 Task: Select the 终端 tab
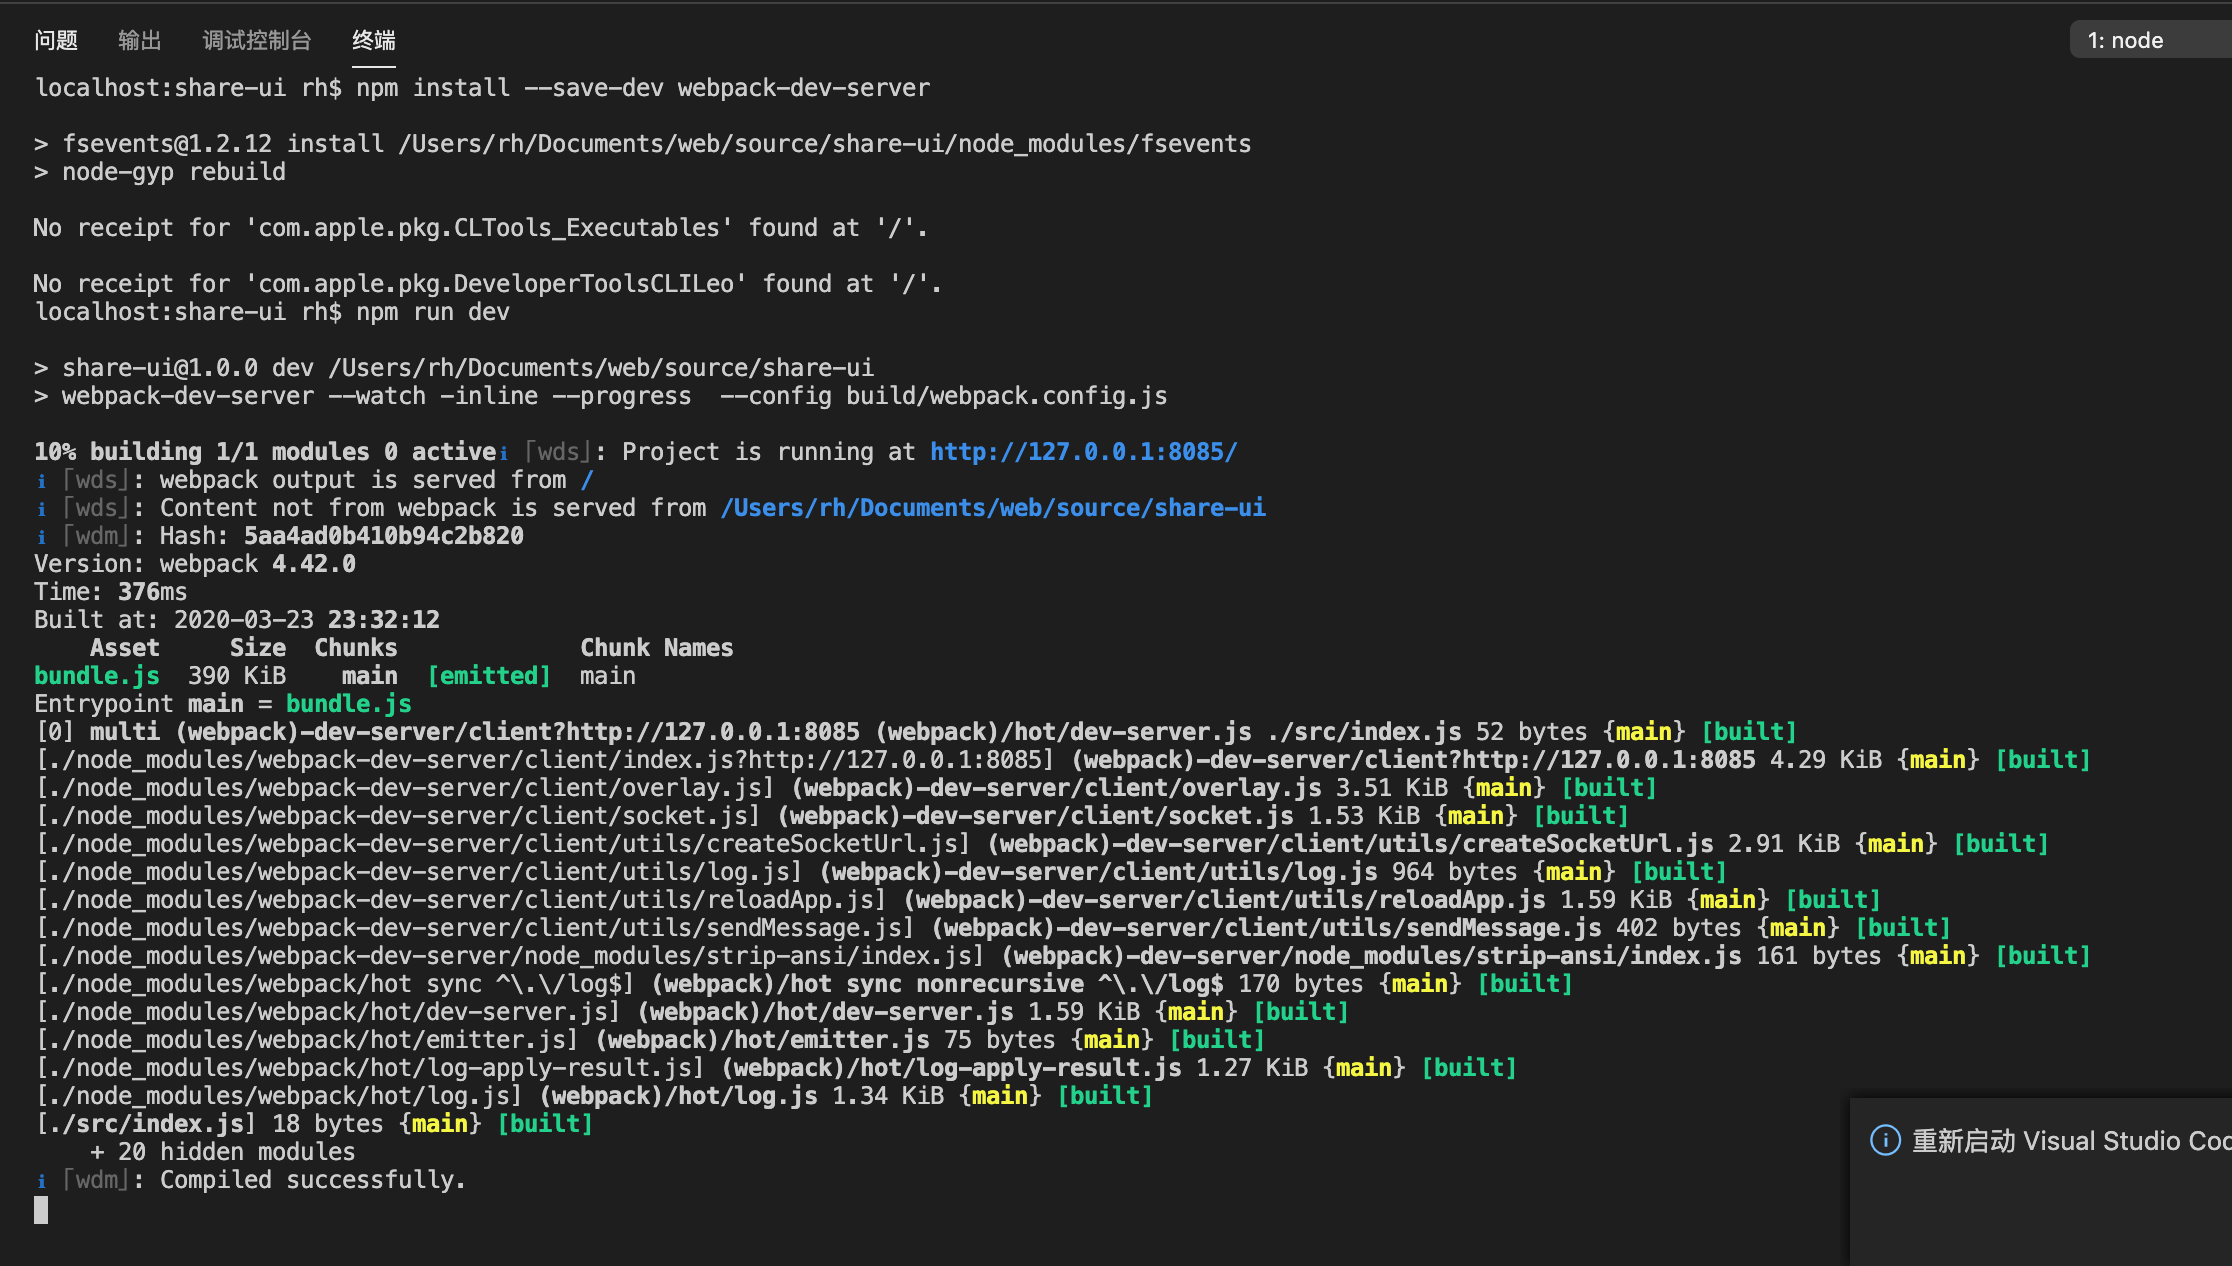373,40
